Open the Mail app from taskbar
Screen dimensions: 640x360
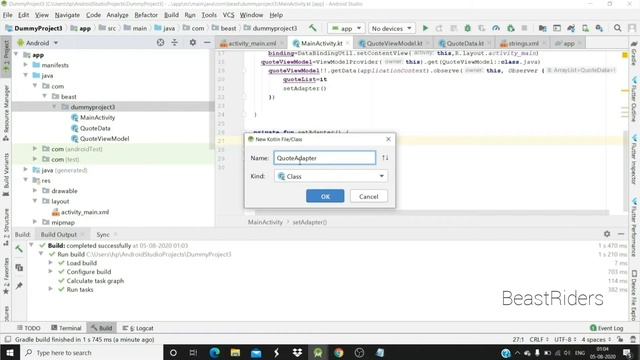click(256, 353)
